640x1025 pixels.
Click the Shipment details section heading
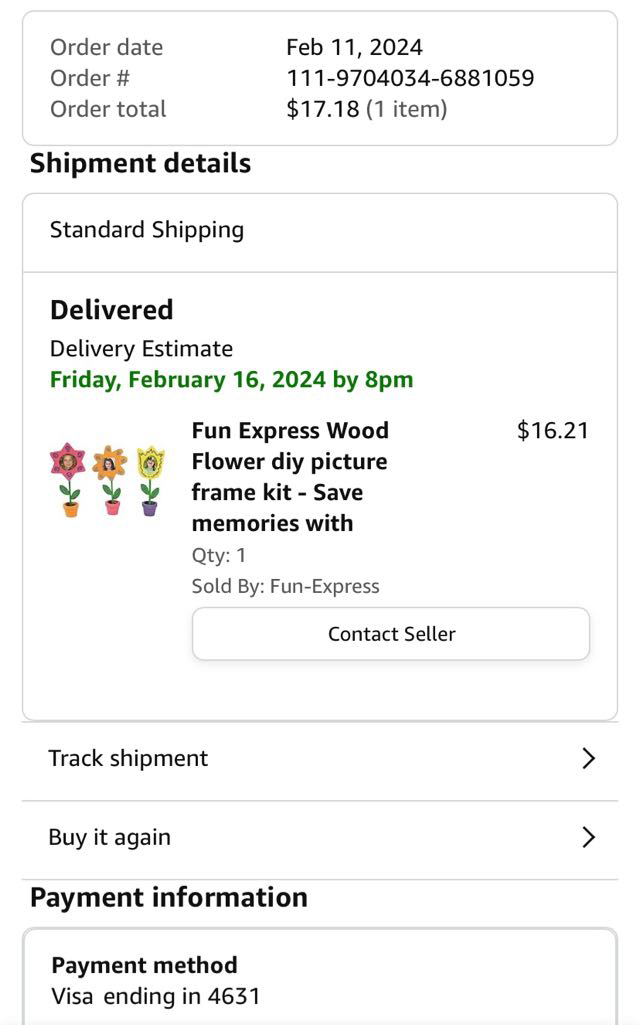pos(140,164)
